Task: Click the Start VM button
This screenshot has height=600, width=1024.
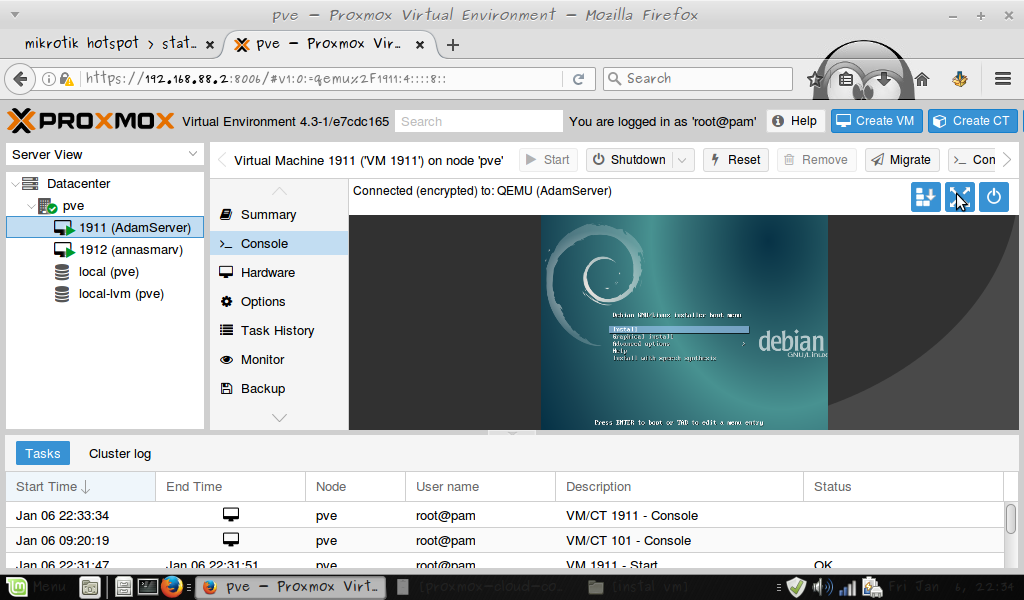Action: click(548, 160)
